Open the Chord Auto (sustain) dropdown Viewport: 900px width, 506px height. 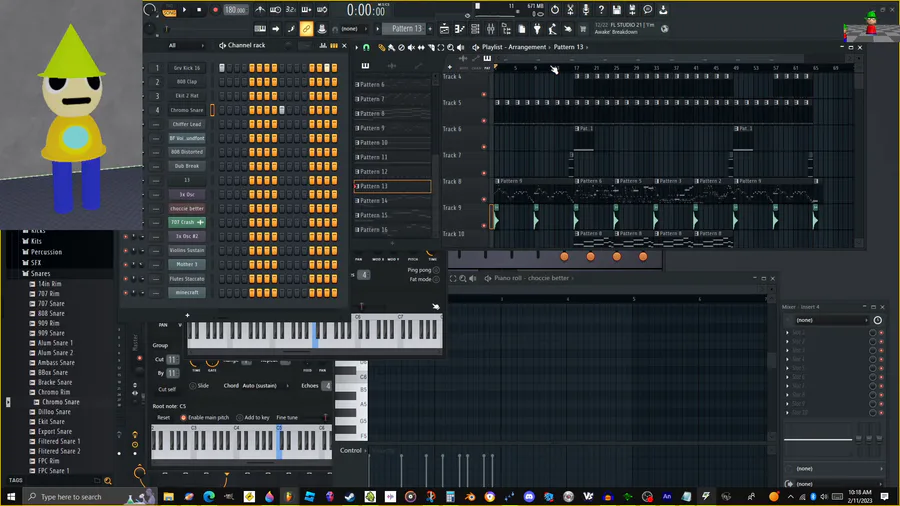(x=265, y=386)
